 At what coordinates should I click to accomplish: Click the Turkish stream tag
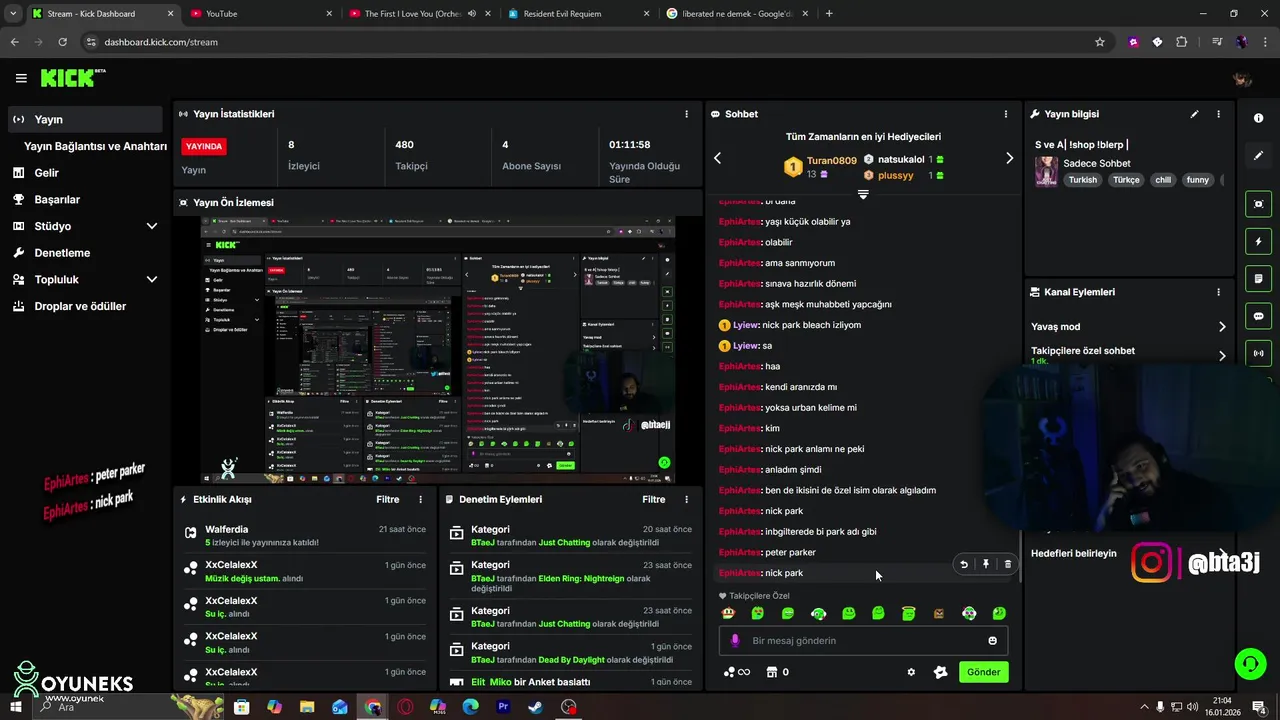pyautogui.click(x=1082, y=180)
